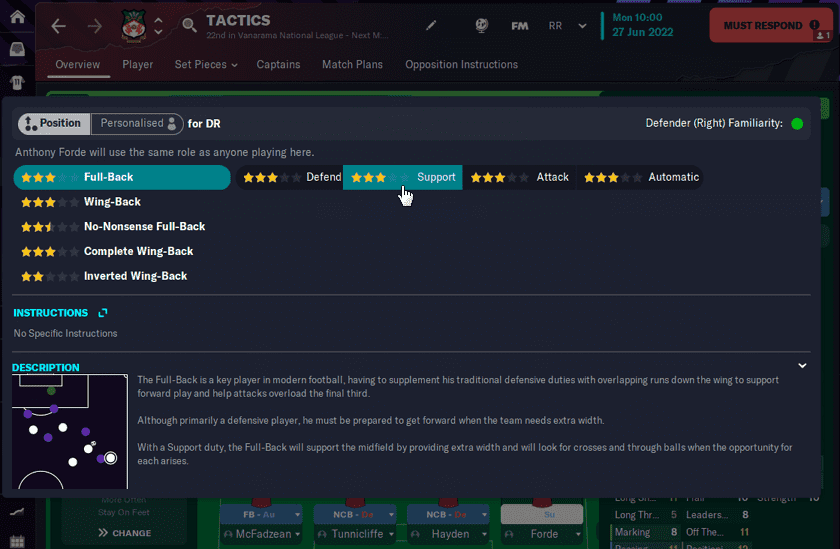Switch to the Personalised toggle
Image resolution: width=840 pixels, height=549 pixels.
(x=137, y=124)
